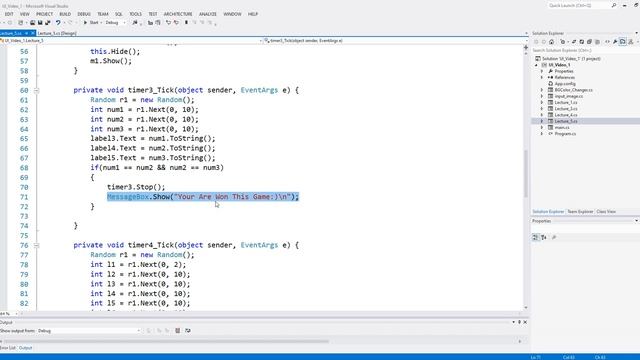This screenshot has width=640, height=360.
Task: Open the WINDOW menu
Action: click(232, 14)
